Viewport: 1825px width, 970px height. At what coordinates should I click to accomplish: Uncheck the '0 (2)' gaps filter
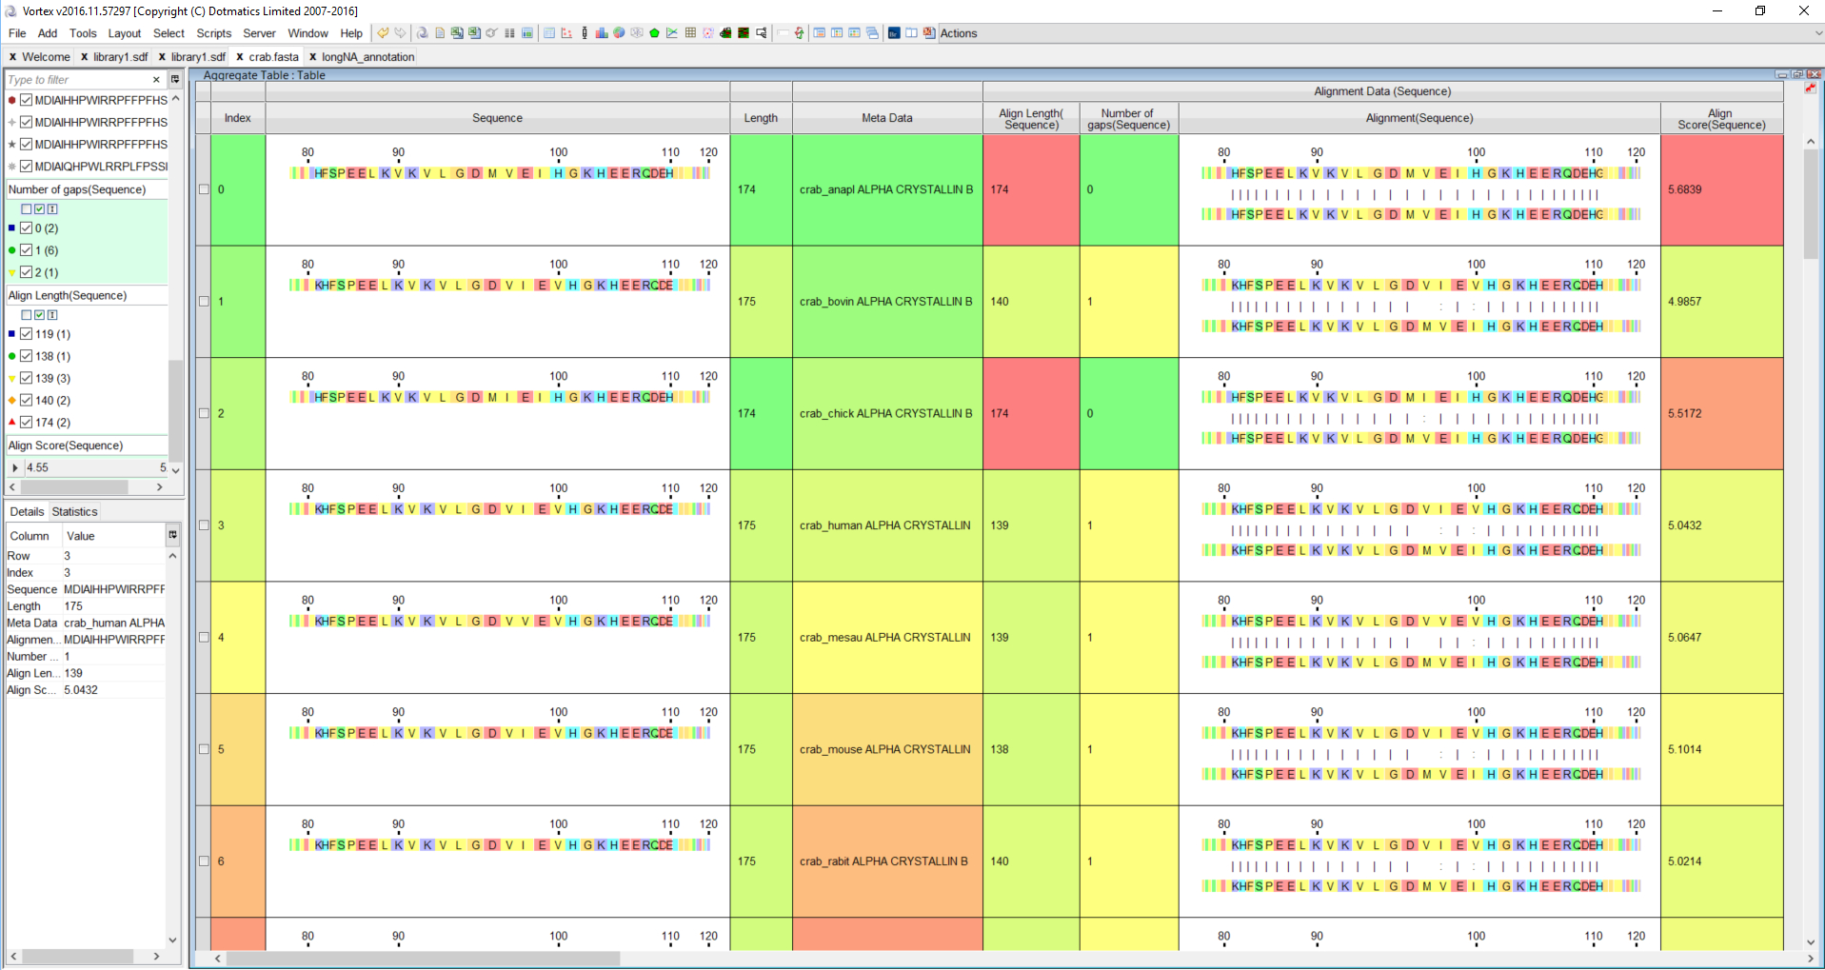tap(27, 228)
